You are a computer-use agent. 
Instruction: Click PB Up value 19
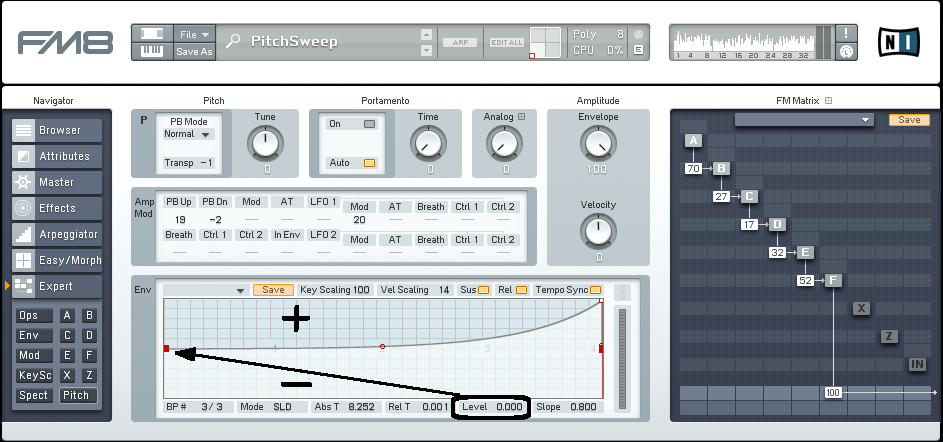coord(180,219)
